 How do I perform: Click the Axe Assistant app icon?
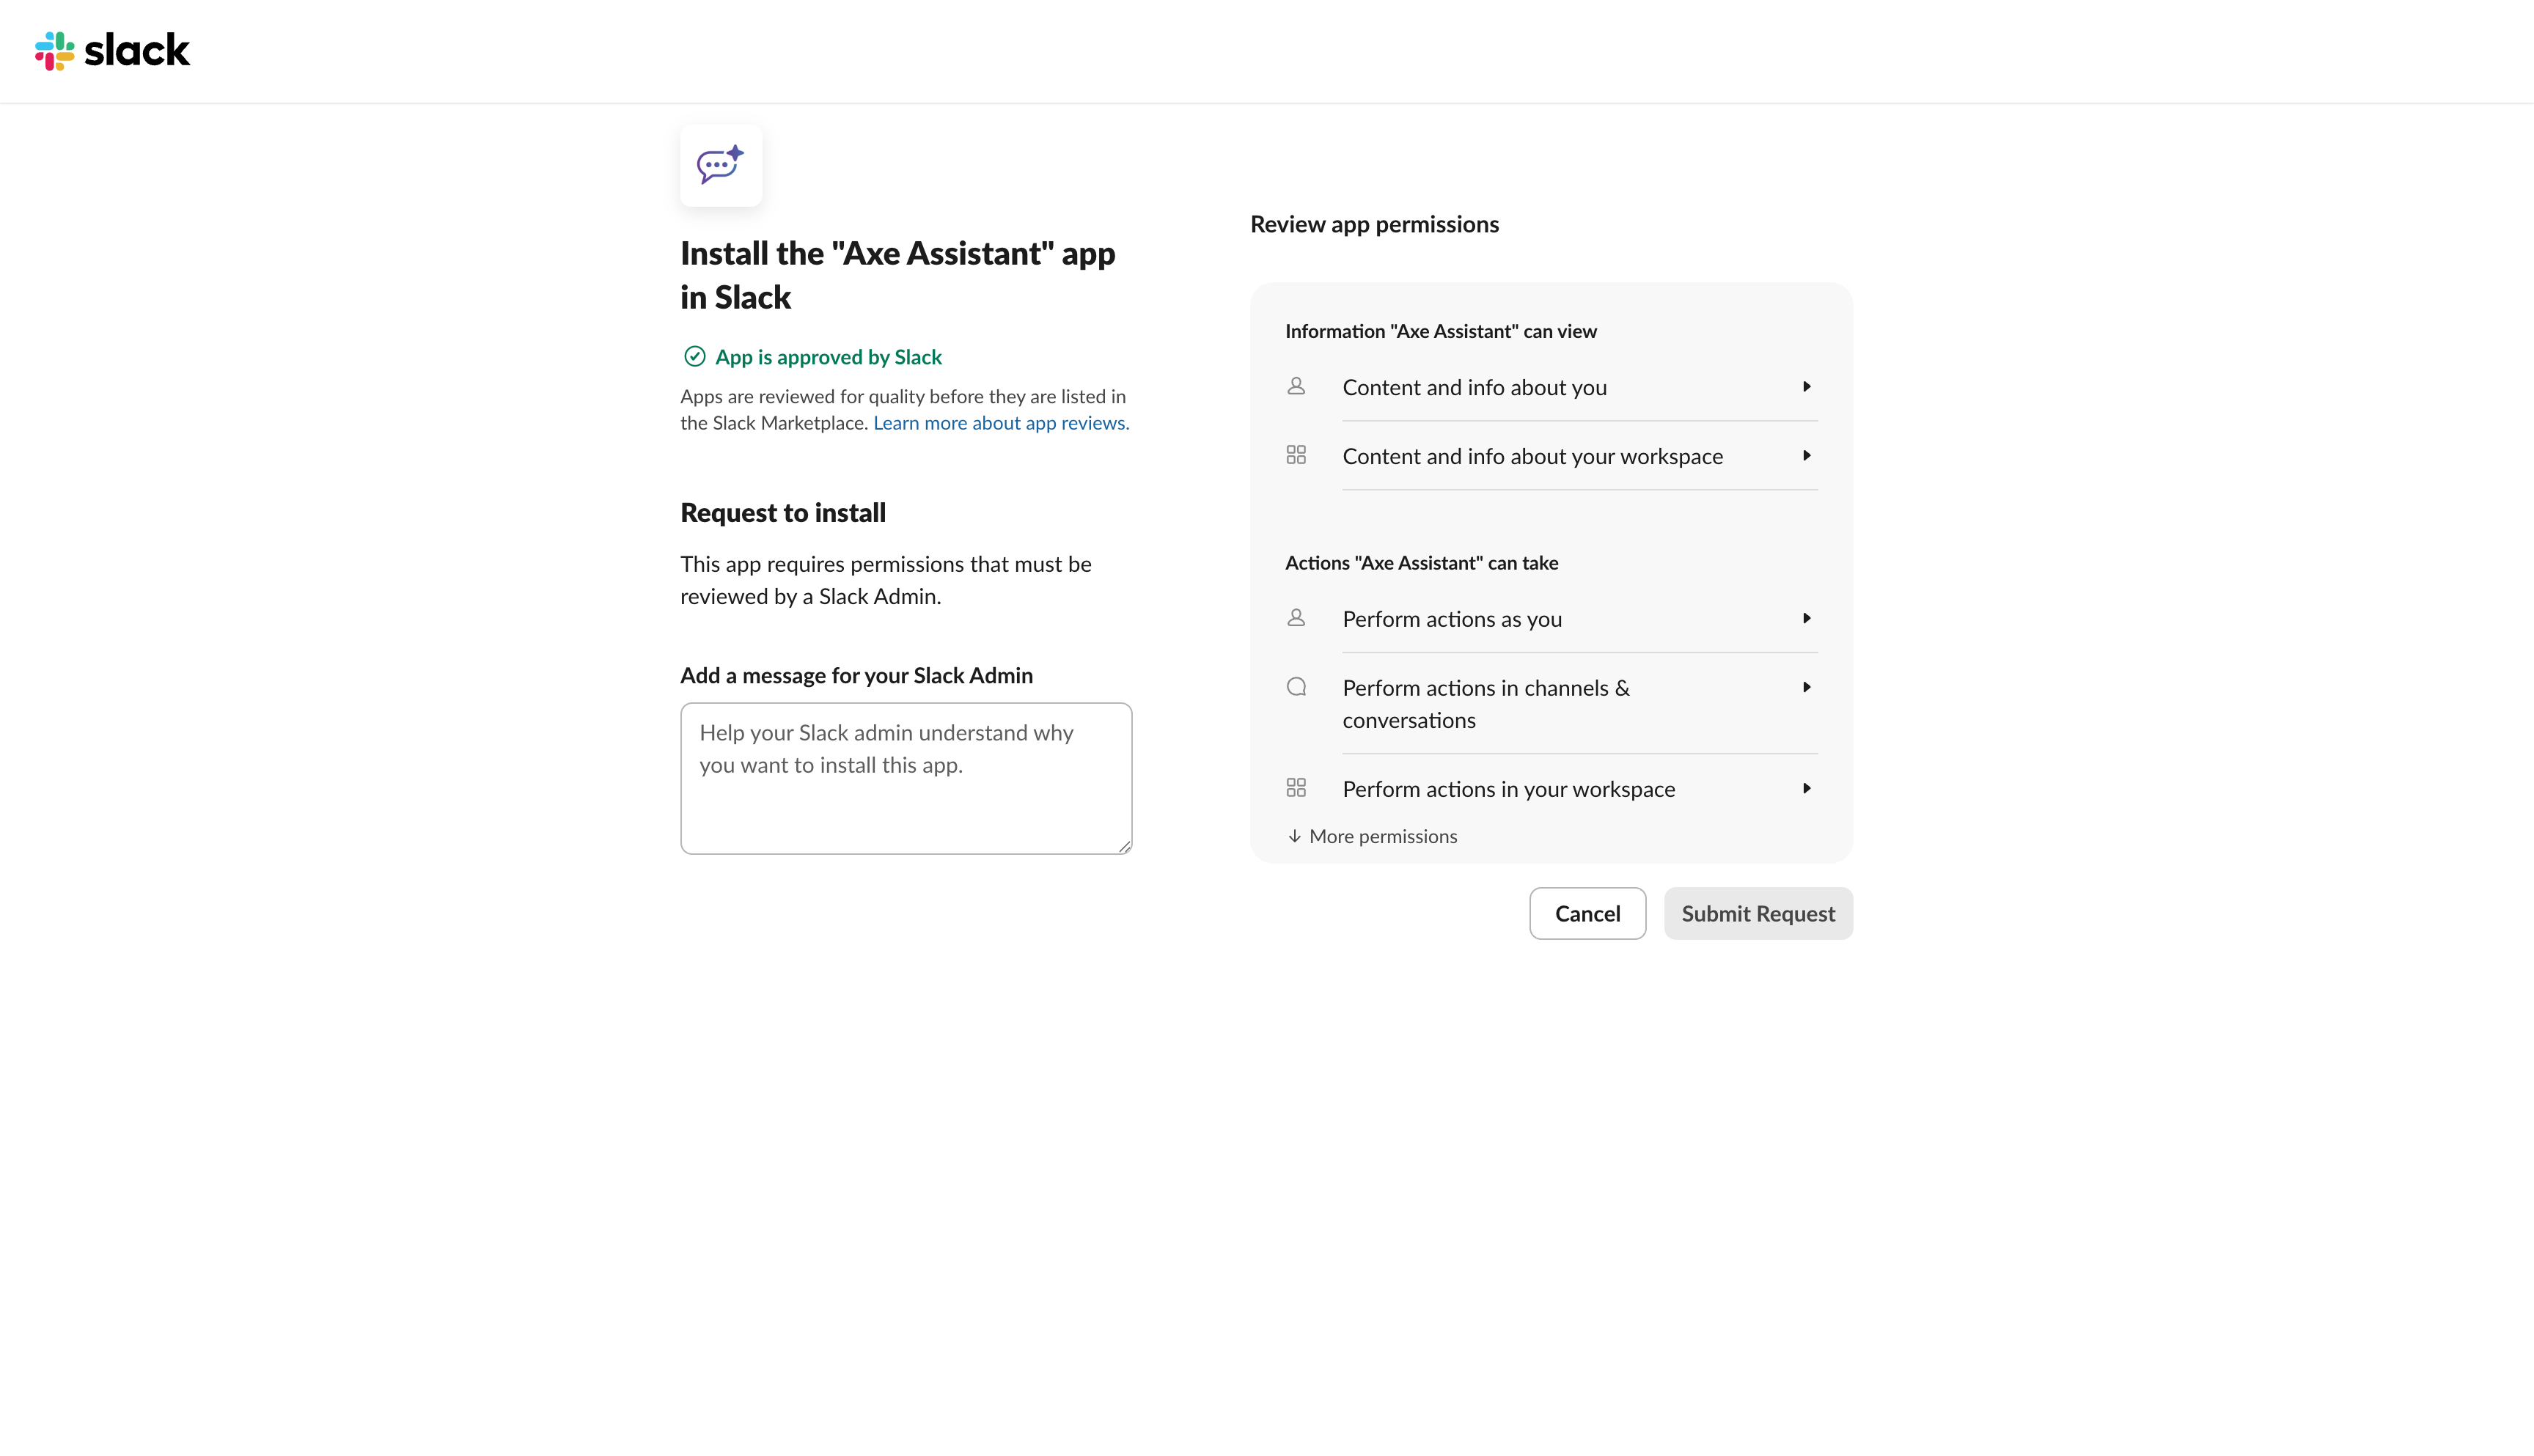(x=721, y=165)
